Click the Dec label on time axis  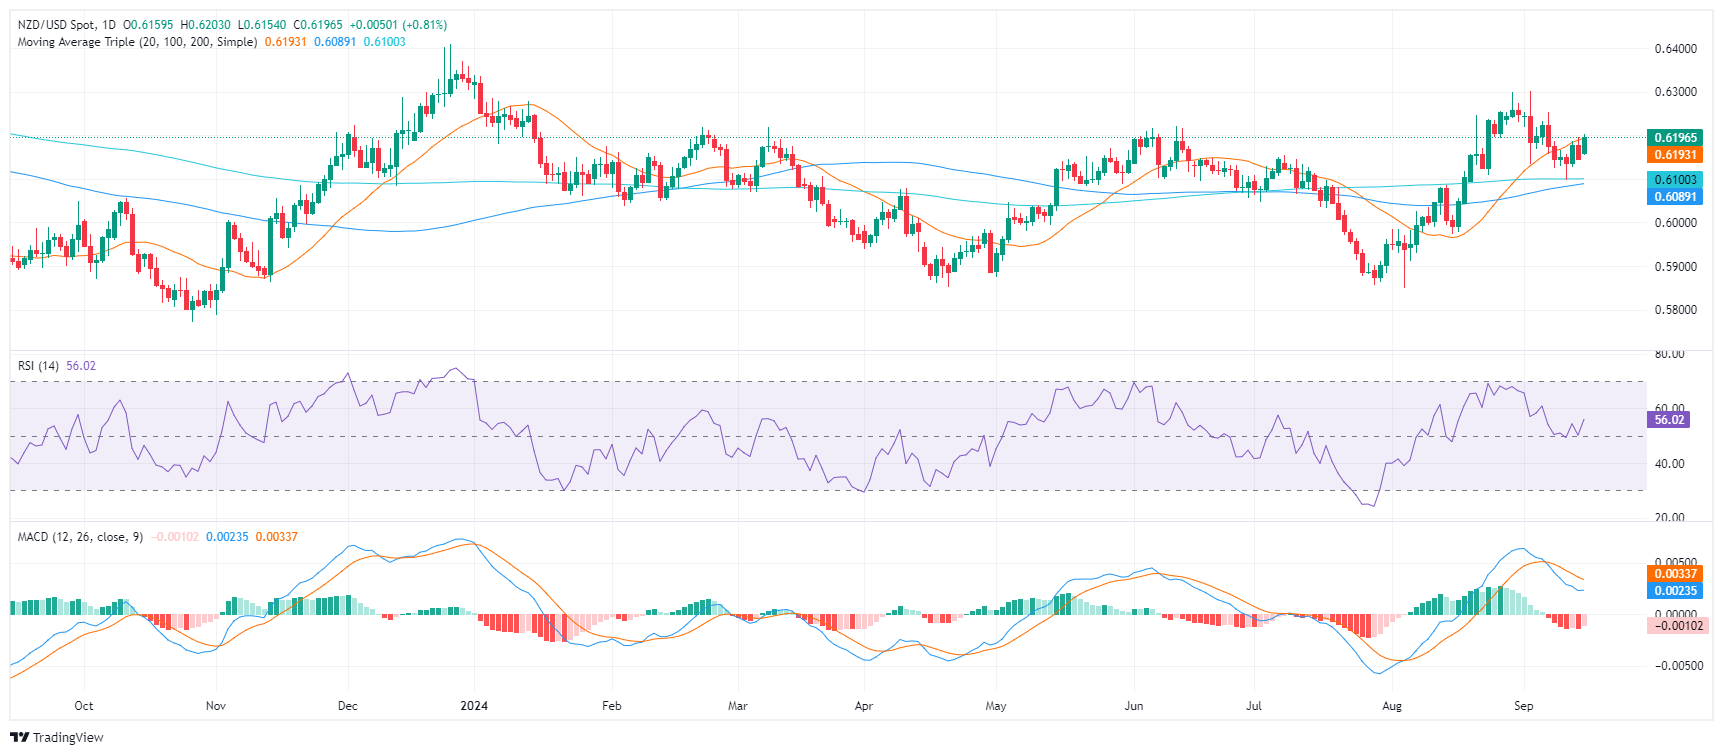coord(348,706)
